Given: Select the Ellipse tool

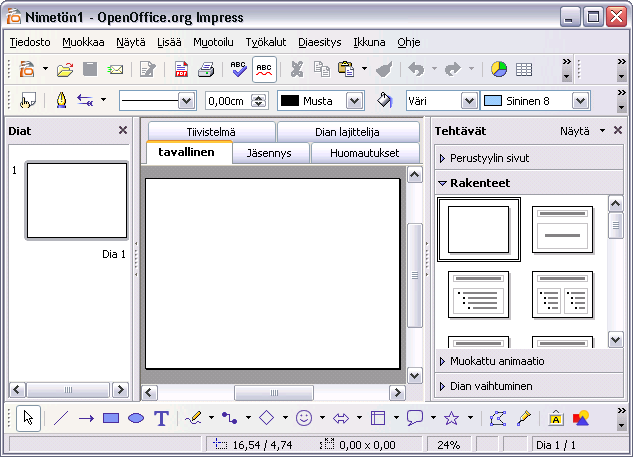Looking at the screenshot, I should [136, 418].
